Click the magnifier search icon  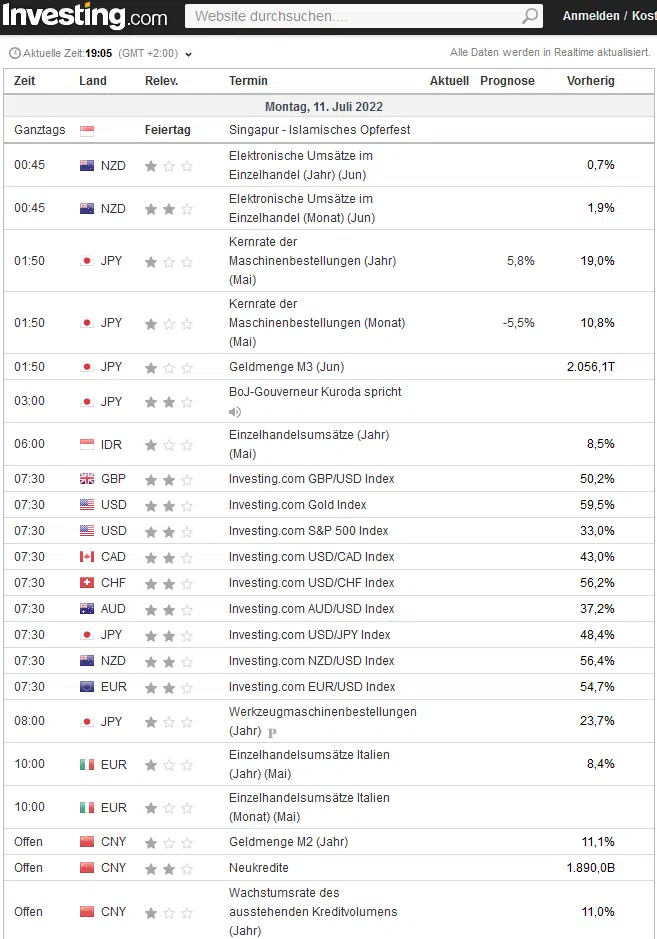click(x=530, y=16)
